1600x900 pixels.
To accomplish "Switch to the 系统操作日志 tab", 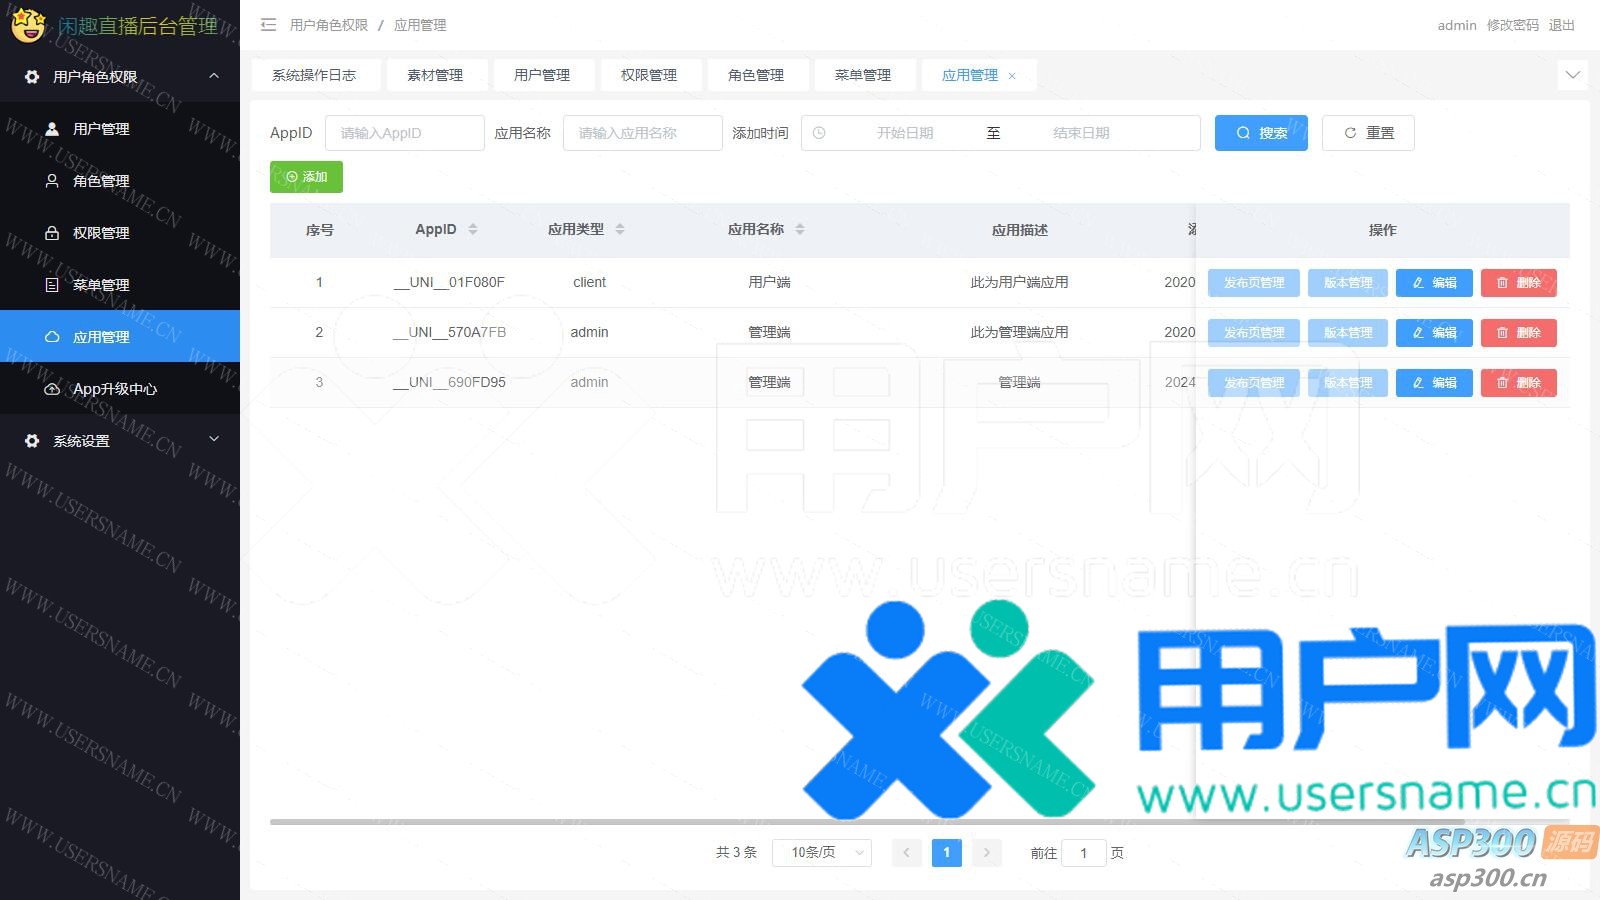I will pos(314,75).
